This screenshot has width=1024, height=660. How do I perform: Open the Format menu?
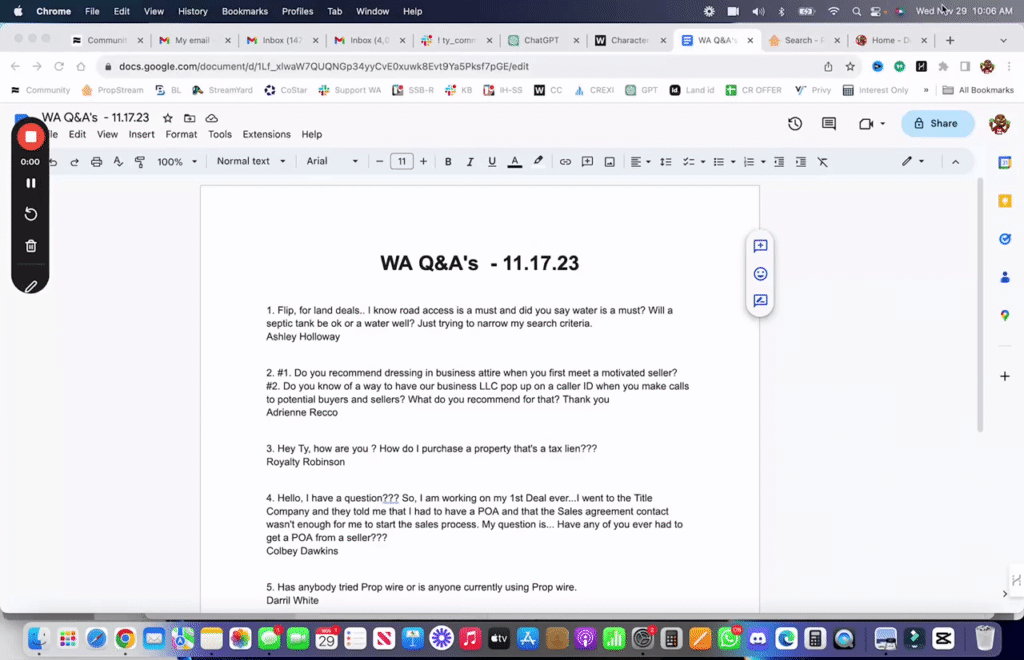[181, 134]
